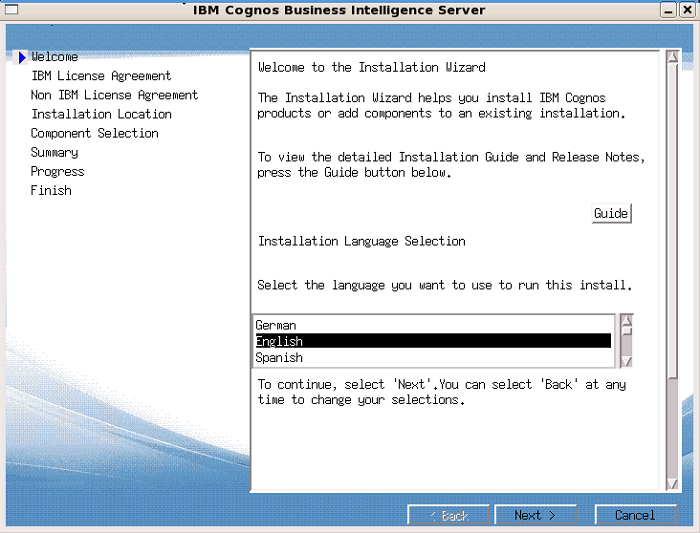This screenshot has height=533, width=700.
Task: Click the Back button
Action: pos(449,515)
